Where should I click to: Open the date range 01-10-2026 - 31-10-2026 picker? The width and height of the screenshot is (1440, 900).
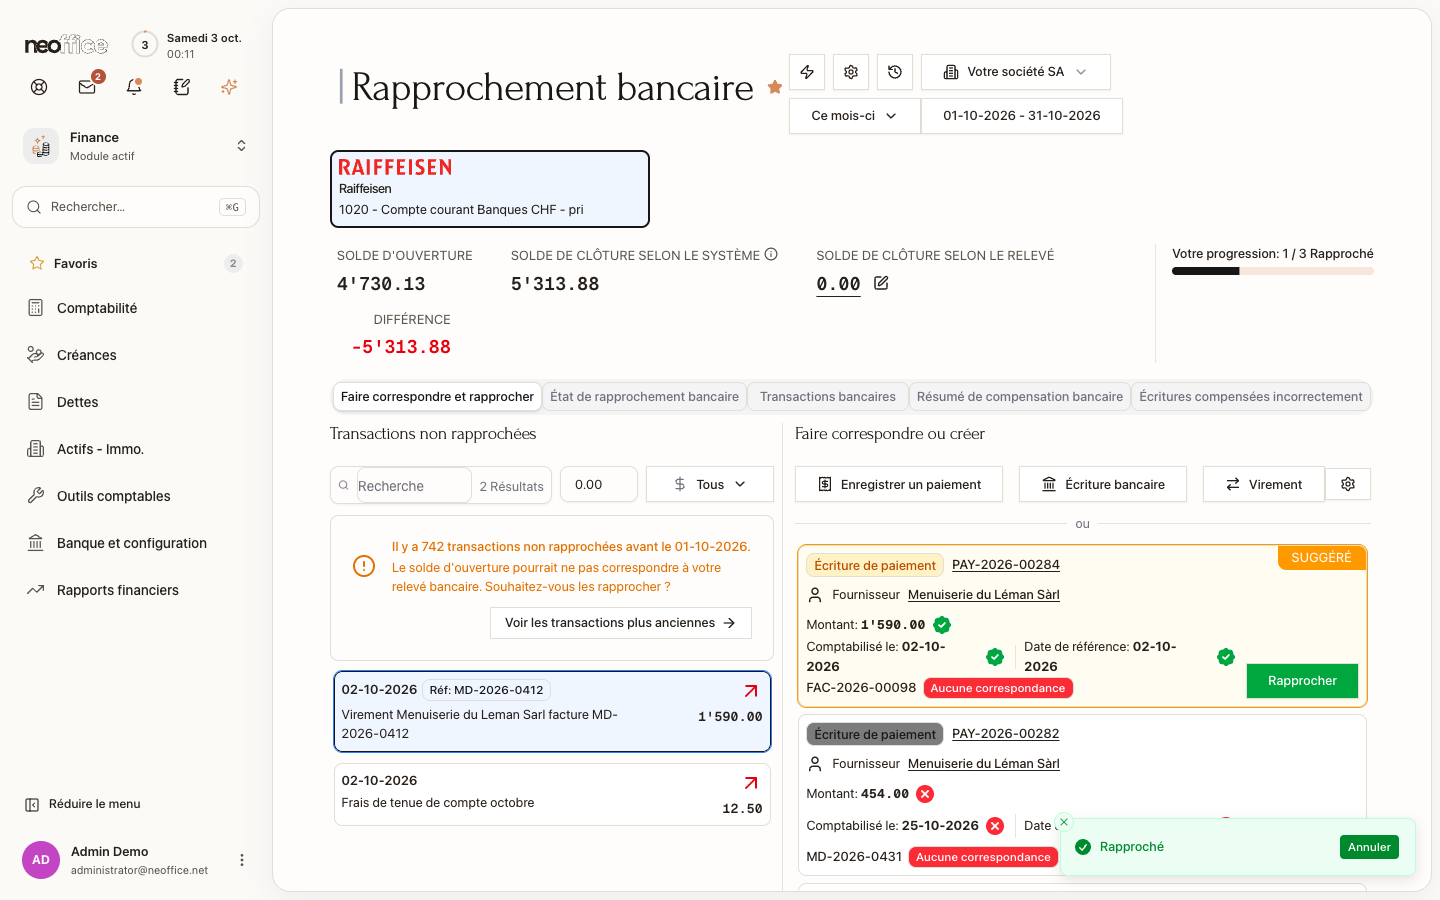pos(1022,116)
